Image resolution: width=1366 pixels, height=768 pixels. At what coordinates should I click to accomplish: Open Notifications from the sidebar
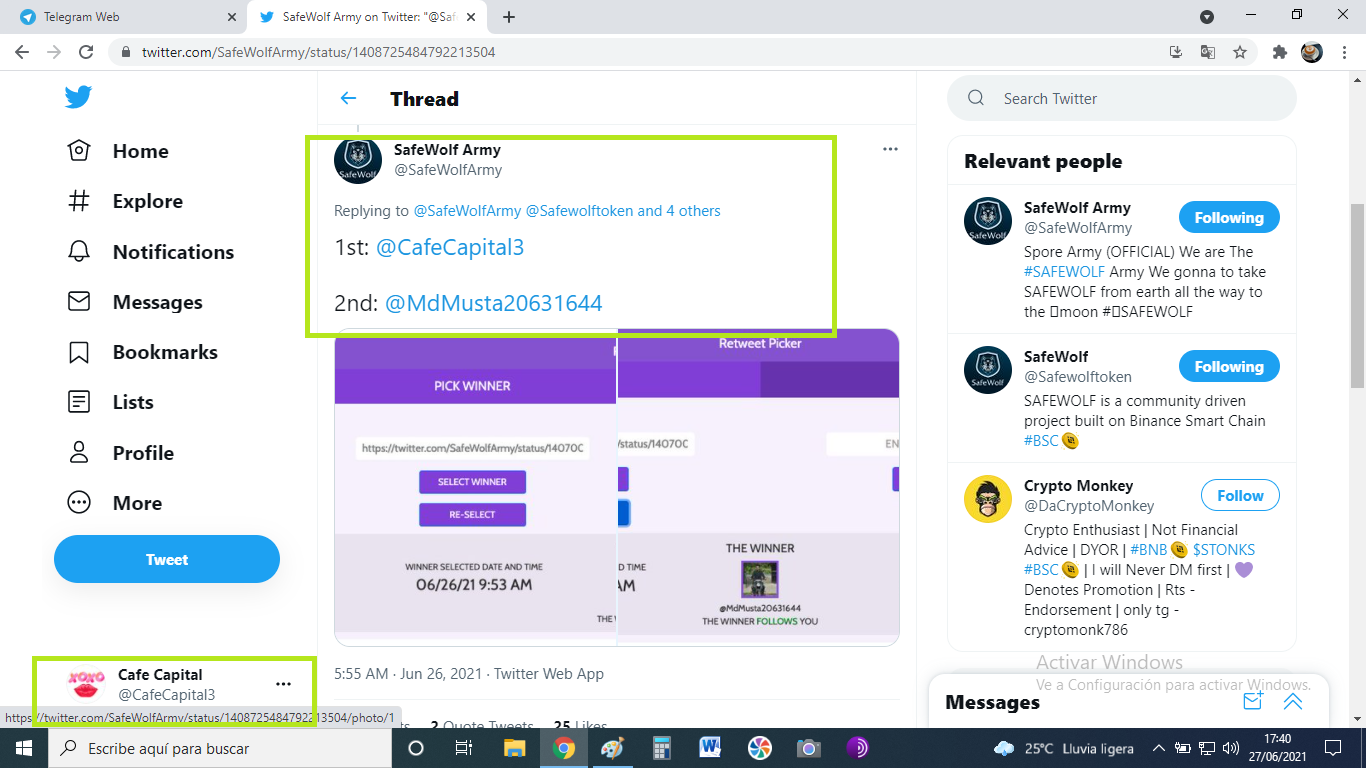click(x=150, y=252)
